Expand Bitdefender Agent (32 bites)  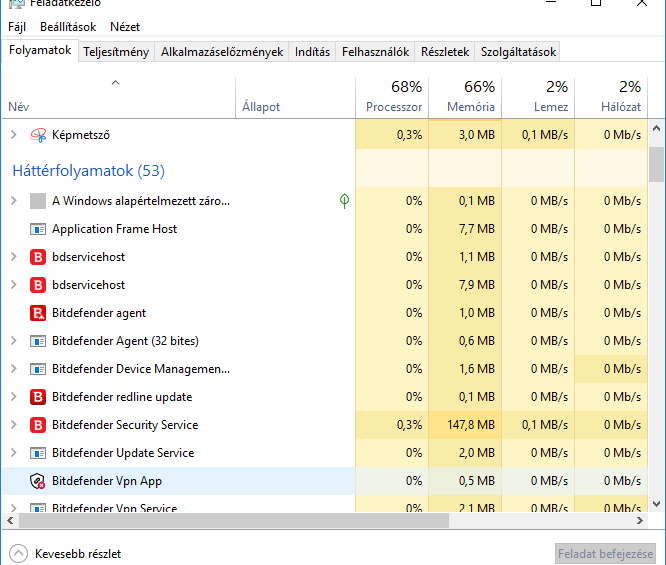(14, 341)
